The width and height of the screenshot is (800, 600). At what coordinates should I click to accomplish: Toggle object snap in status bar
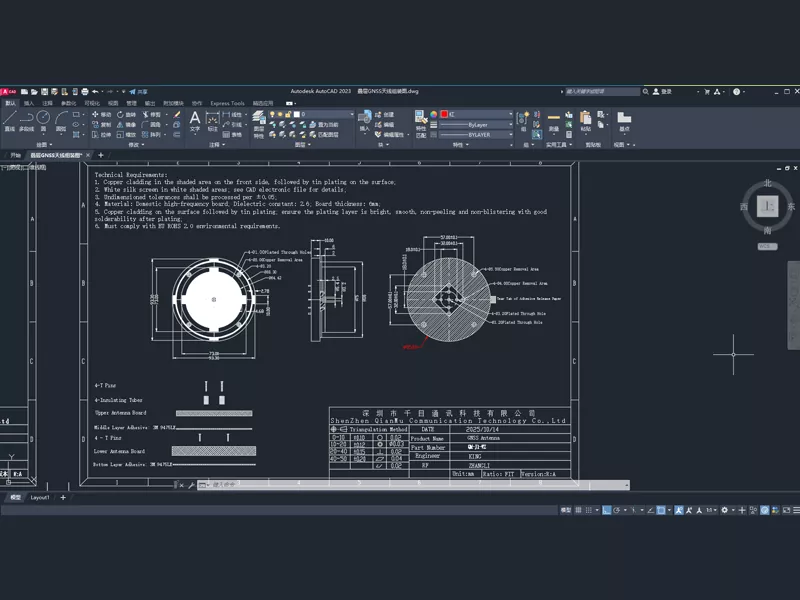[661, 510]
